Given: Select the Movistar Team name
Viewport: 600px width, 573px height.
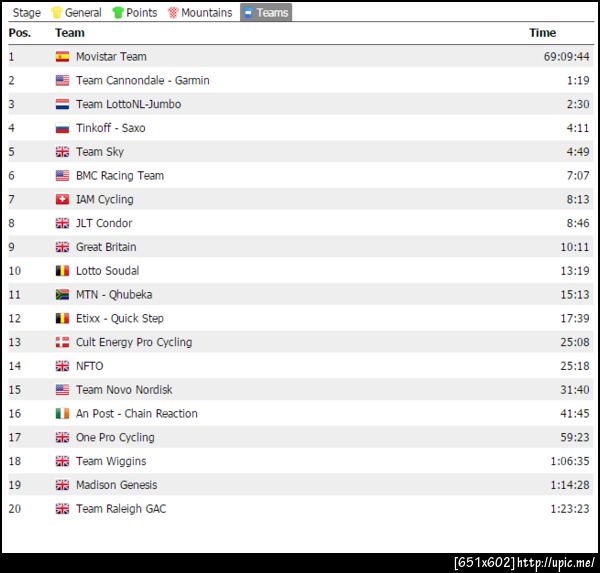Looking at the screenshot, I should (111, 57).
